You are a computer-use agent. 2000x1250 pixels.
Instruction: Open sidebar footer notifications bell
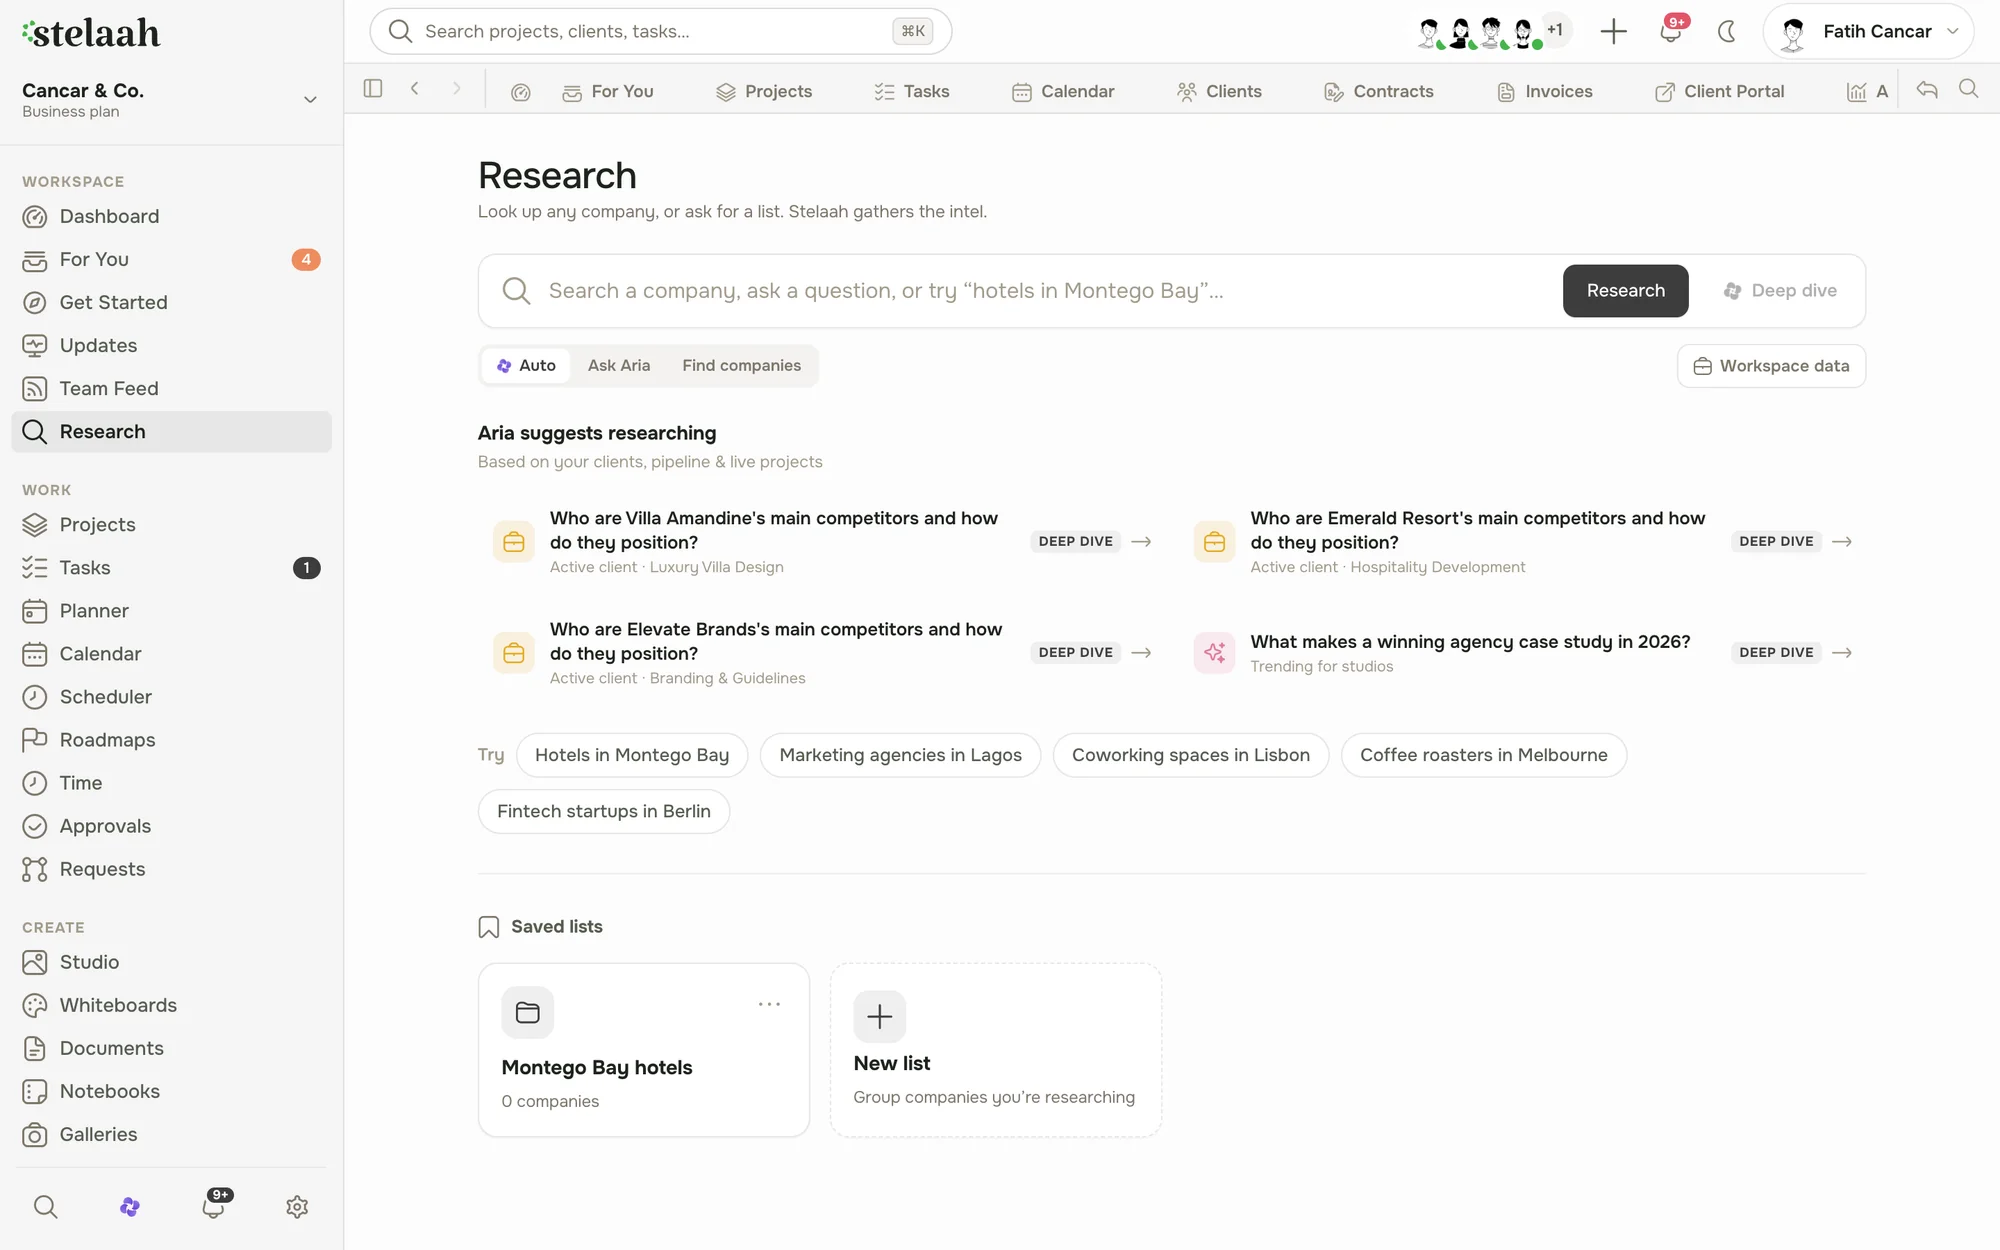pos(213,1206)
